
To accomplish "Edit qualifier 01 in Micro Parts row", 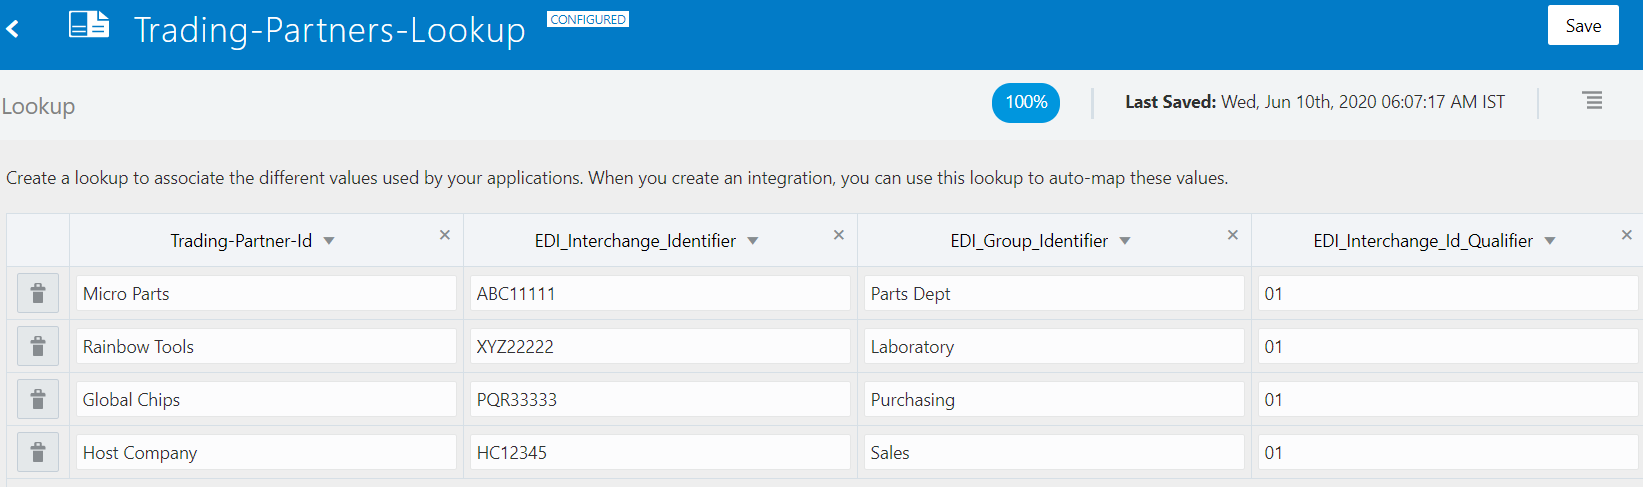I will [1448, 293].
